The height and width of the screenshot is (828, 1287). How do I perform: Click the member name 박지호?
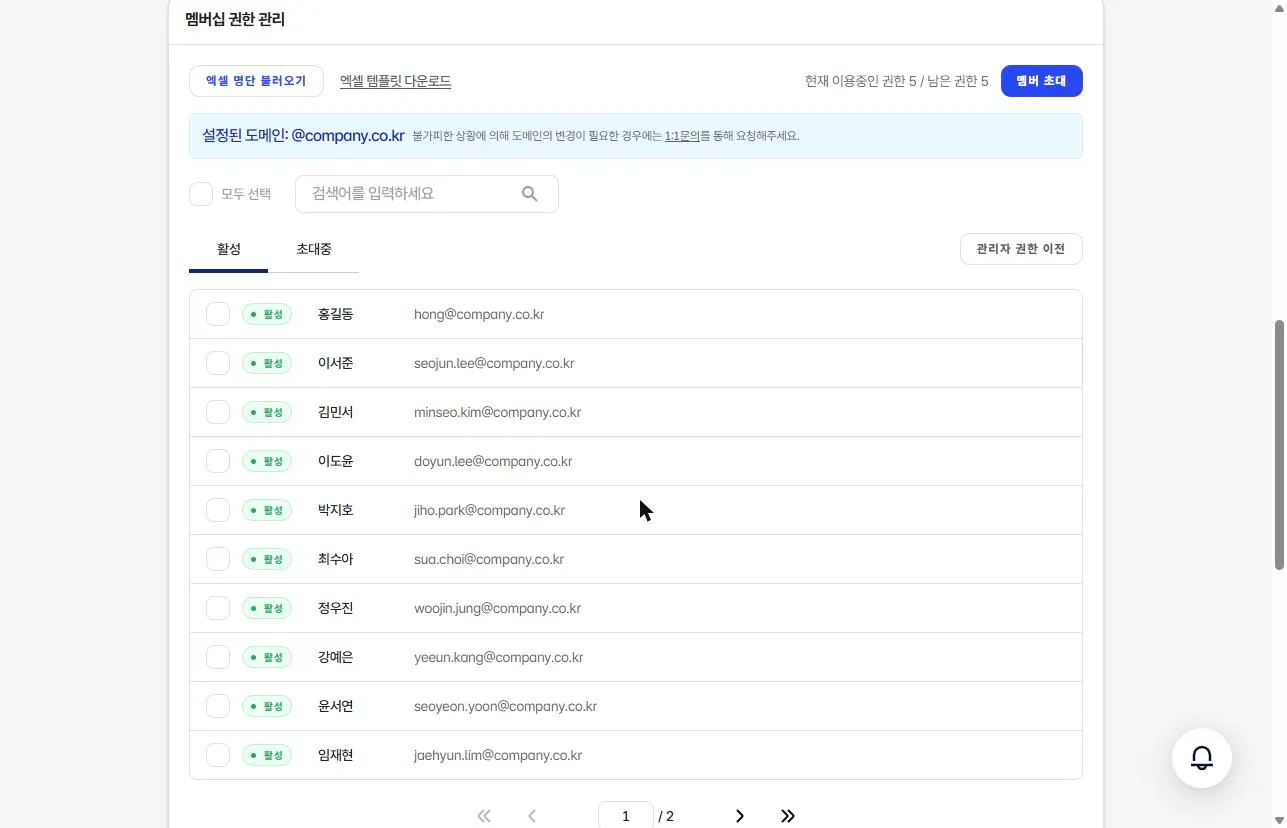click(336, 510)
